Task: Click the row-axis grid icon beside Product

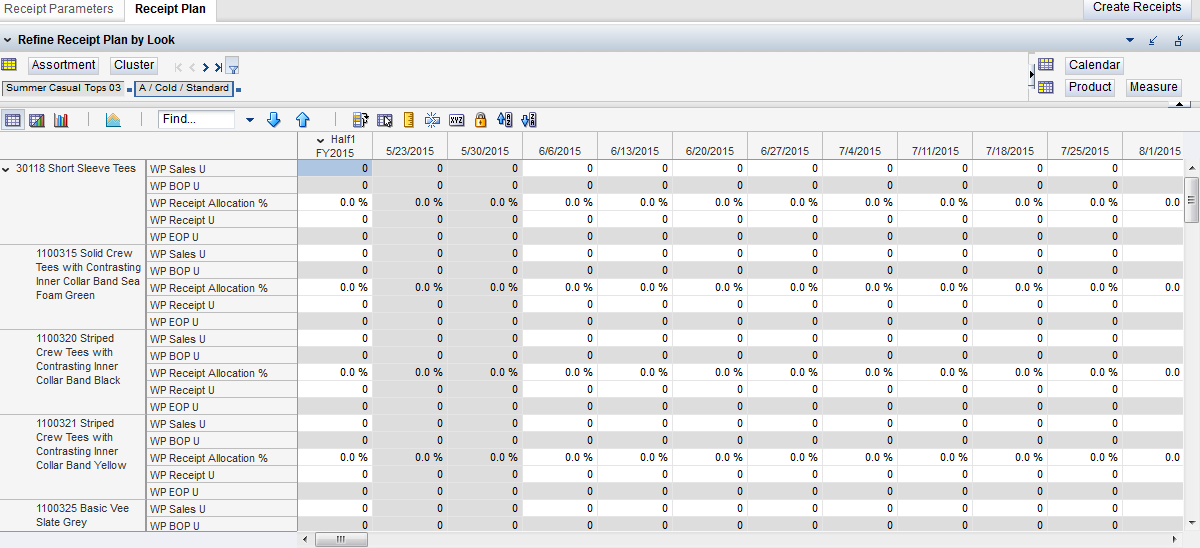Action: coord(1046,87)
